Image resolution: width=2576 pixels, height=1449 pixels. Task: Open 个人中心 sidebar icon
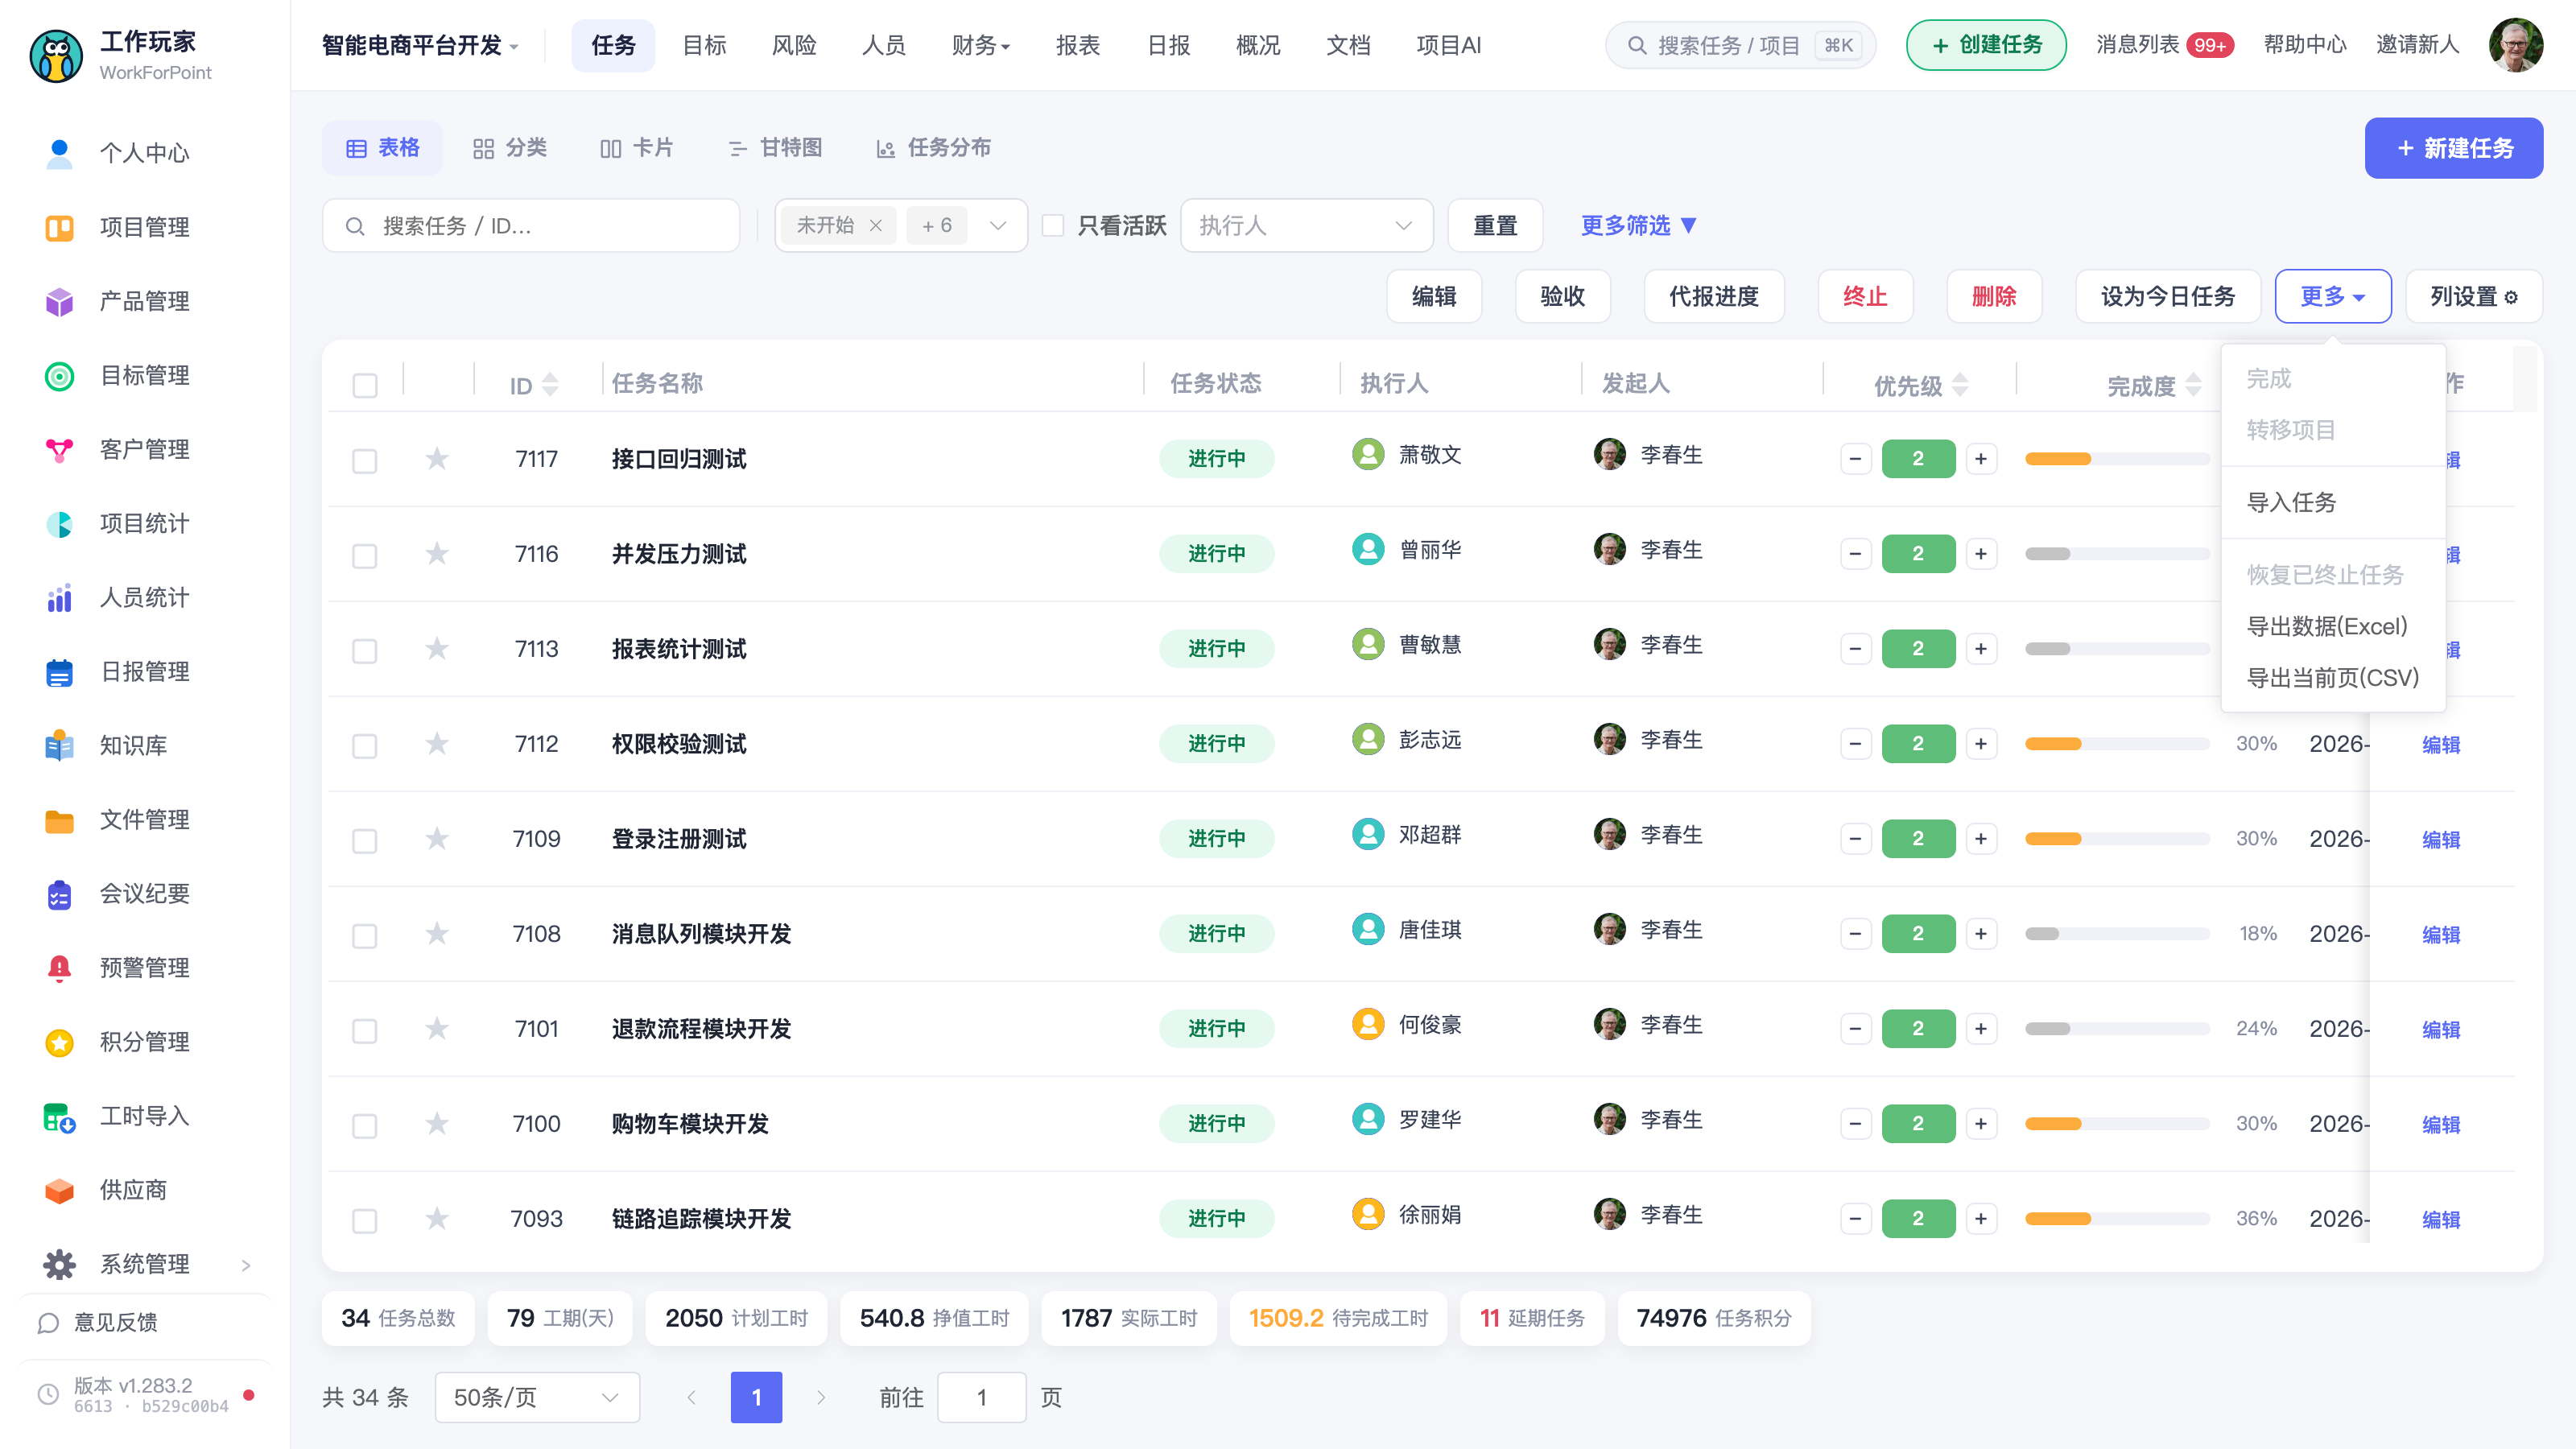pos(59,153)
